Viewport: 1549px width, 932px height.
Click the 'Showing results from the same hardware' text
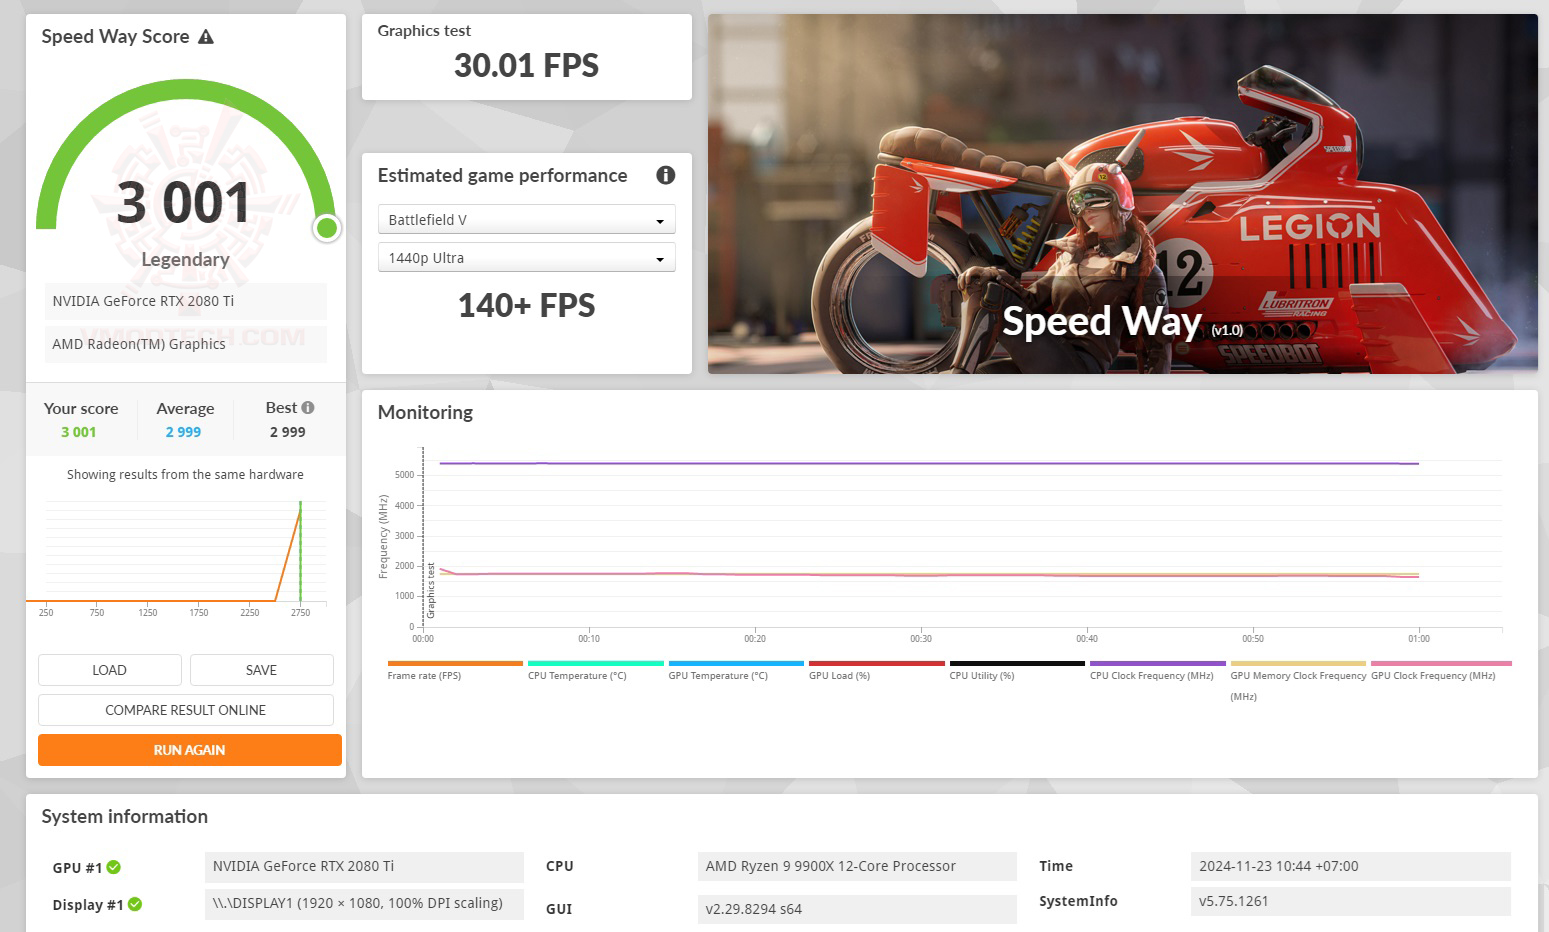[x=185, y=475]
